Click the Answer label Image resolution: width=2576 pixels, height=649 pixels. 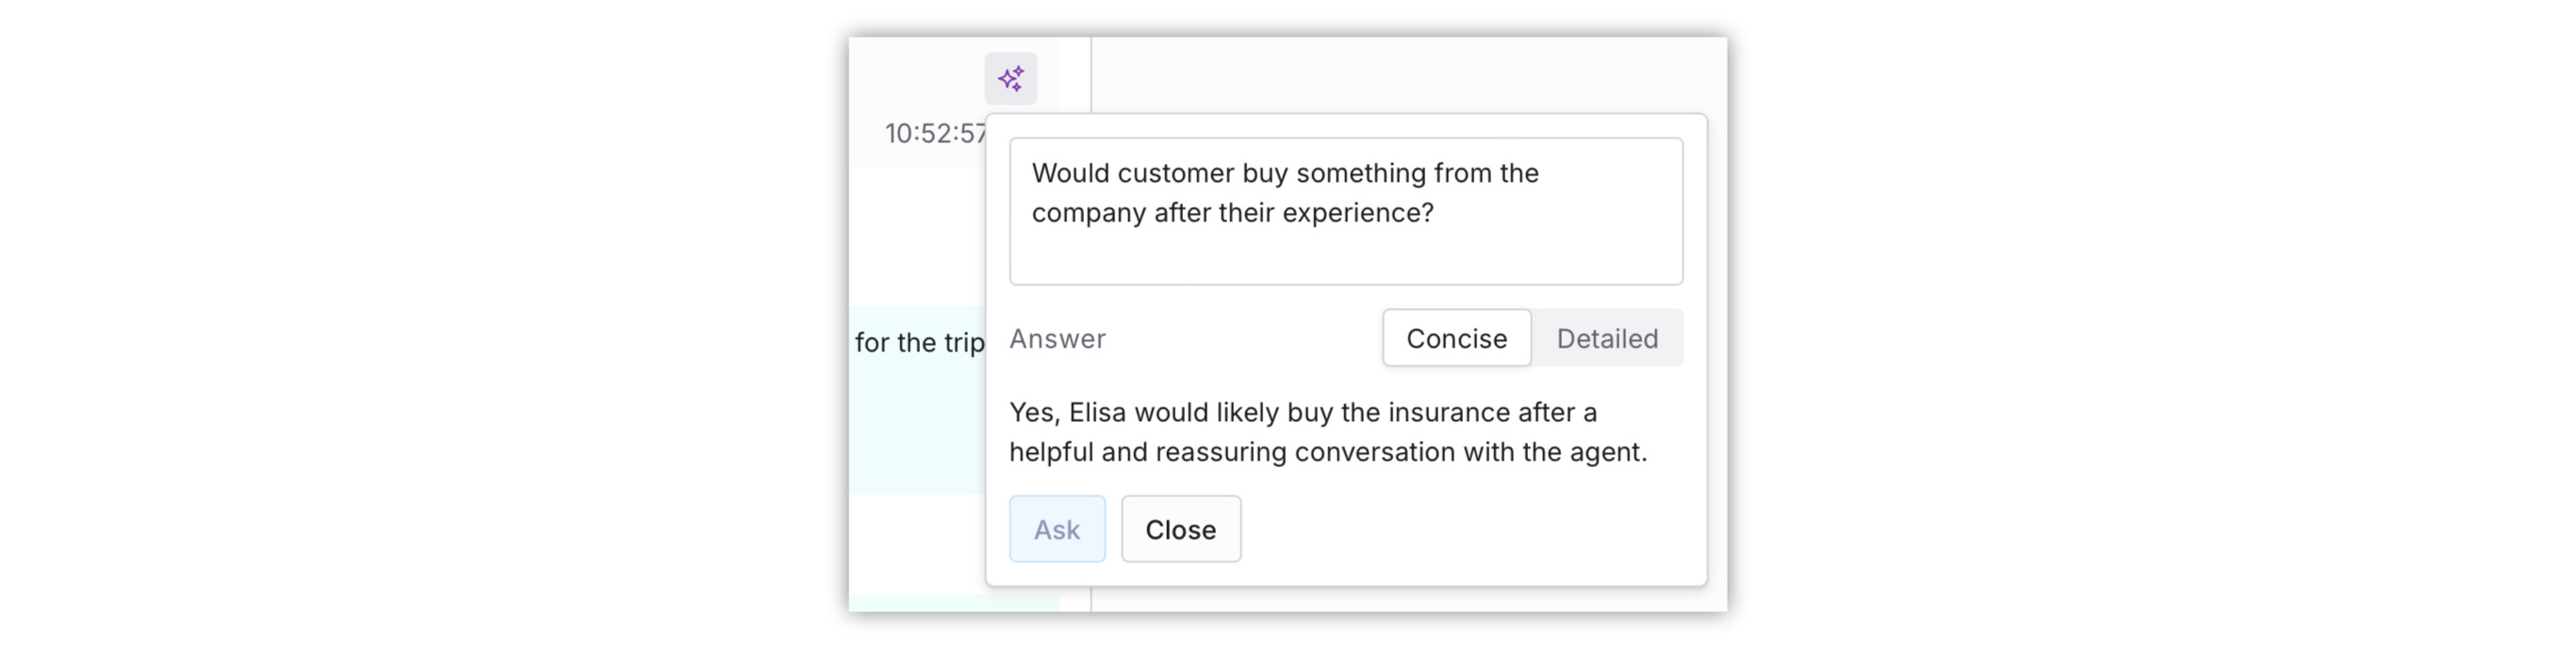click(1057, 339)
